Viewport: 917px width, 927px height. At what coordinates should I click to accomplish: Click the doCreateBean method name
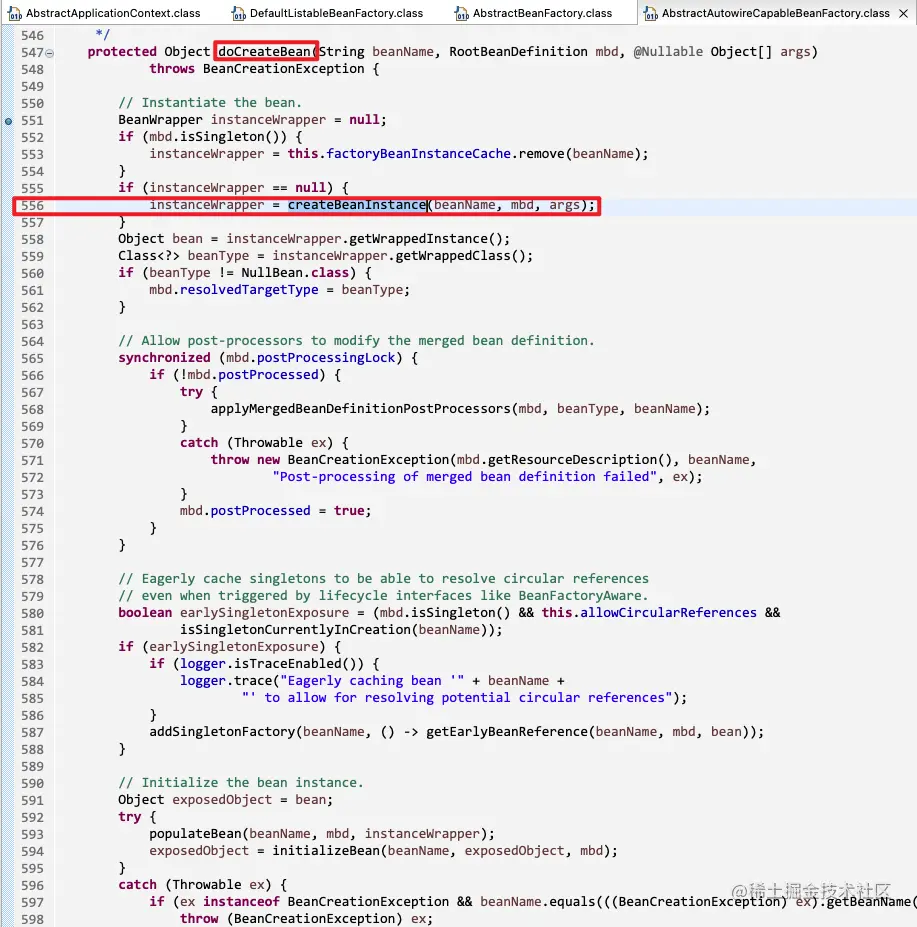point(264,51)
